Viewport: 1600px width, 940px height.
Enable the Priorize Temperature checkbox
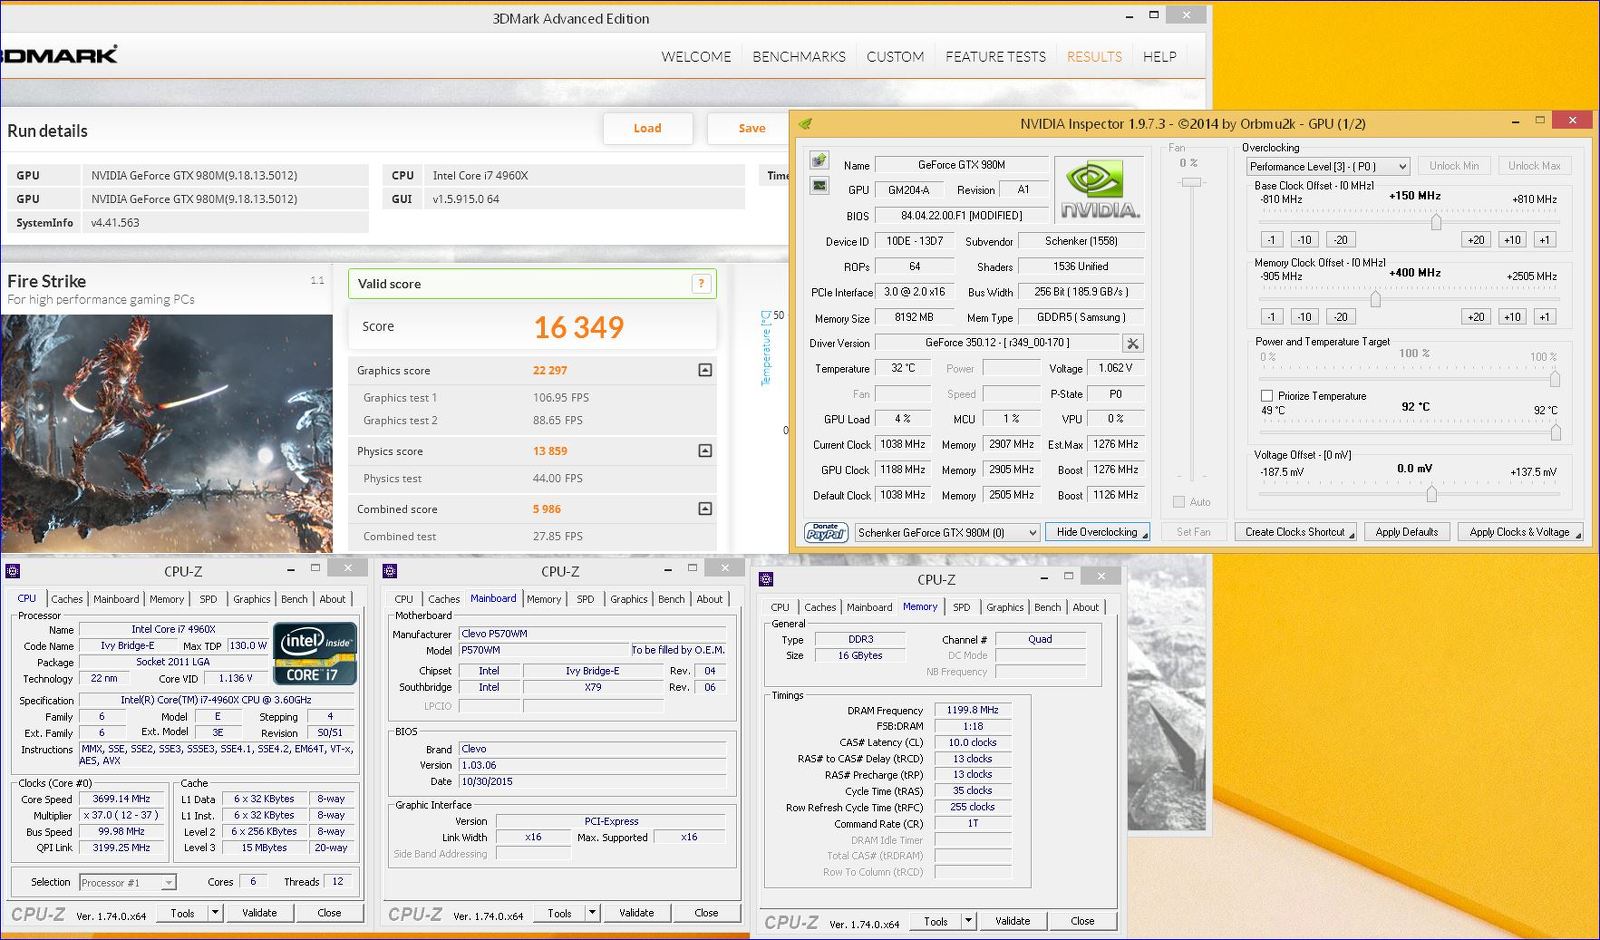[x=1267, y=396]
